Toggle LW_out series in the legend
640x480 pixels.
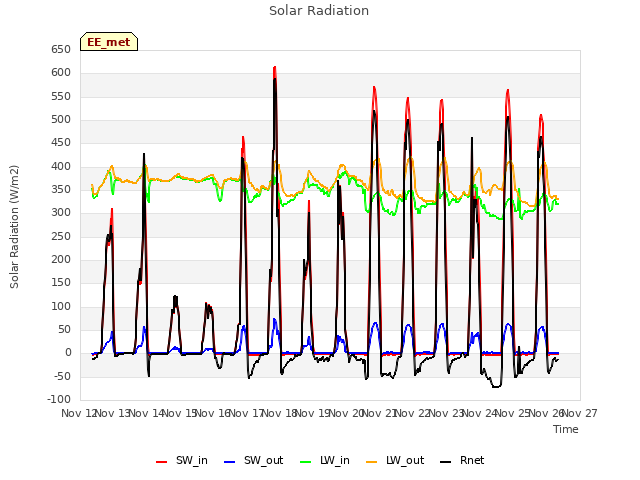[395, 460]
